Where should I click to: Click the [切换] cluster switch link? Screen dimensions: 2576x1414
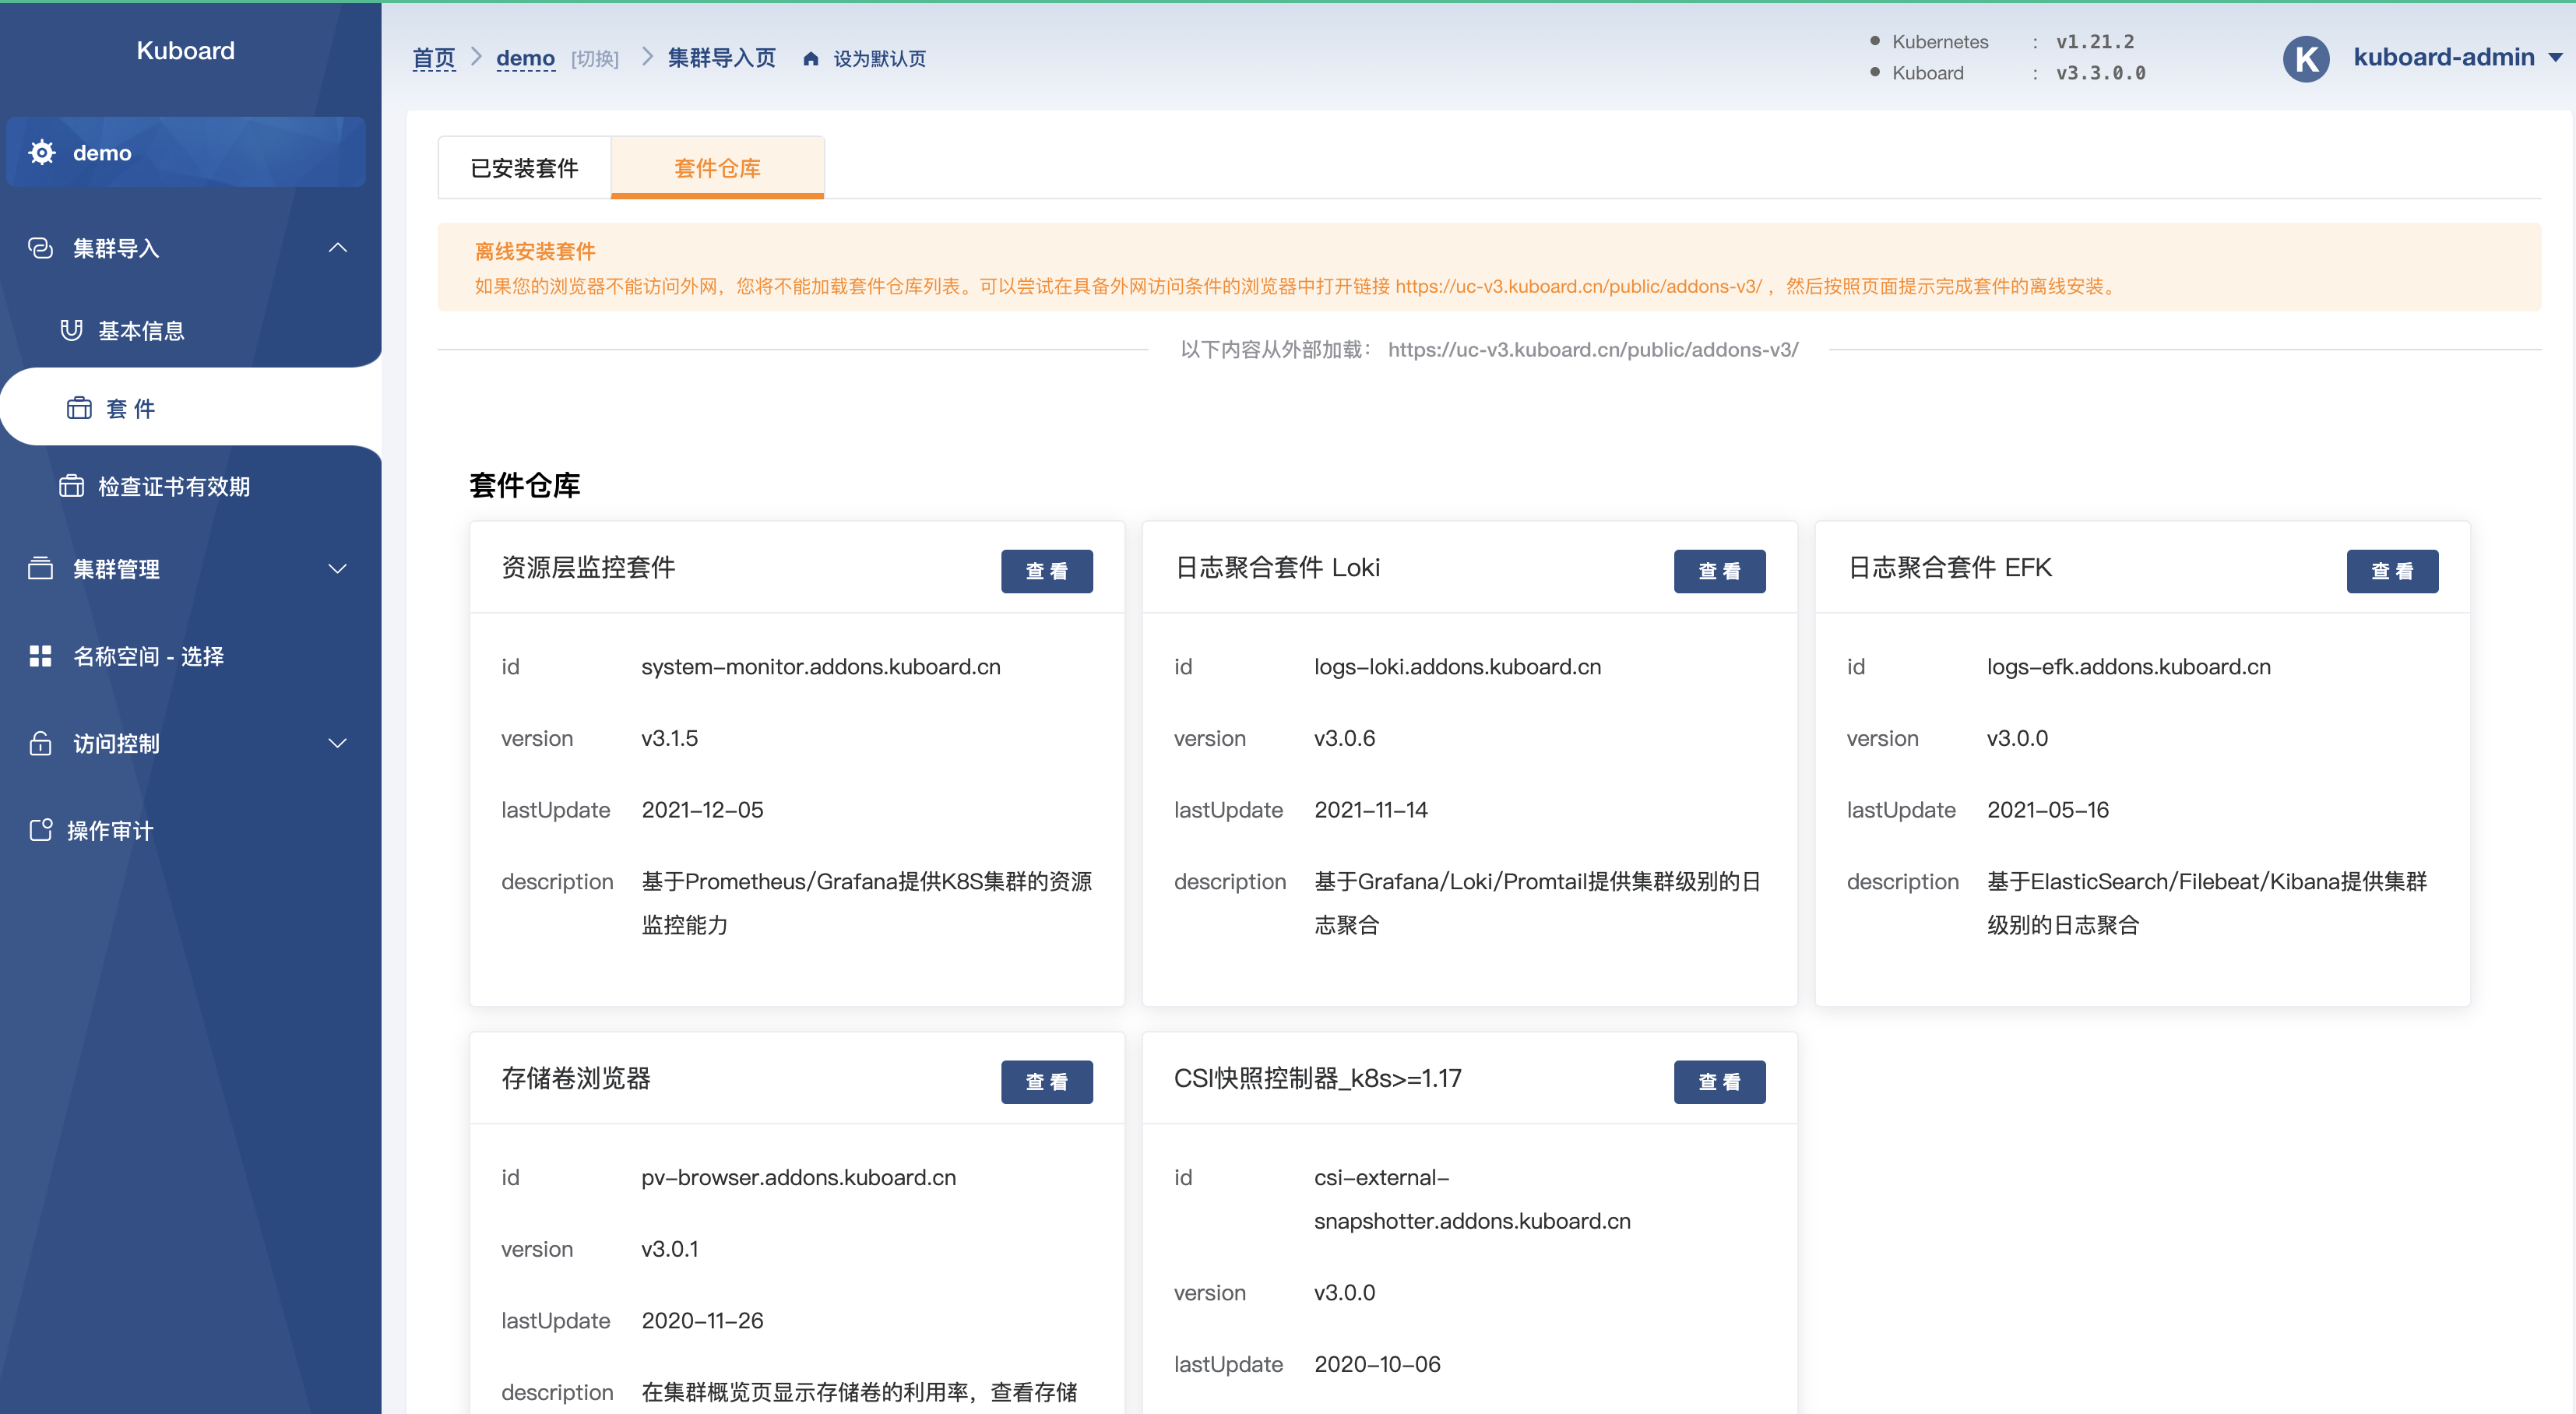595,59
